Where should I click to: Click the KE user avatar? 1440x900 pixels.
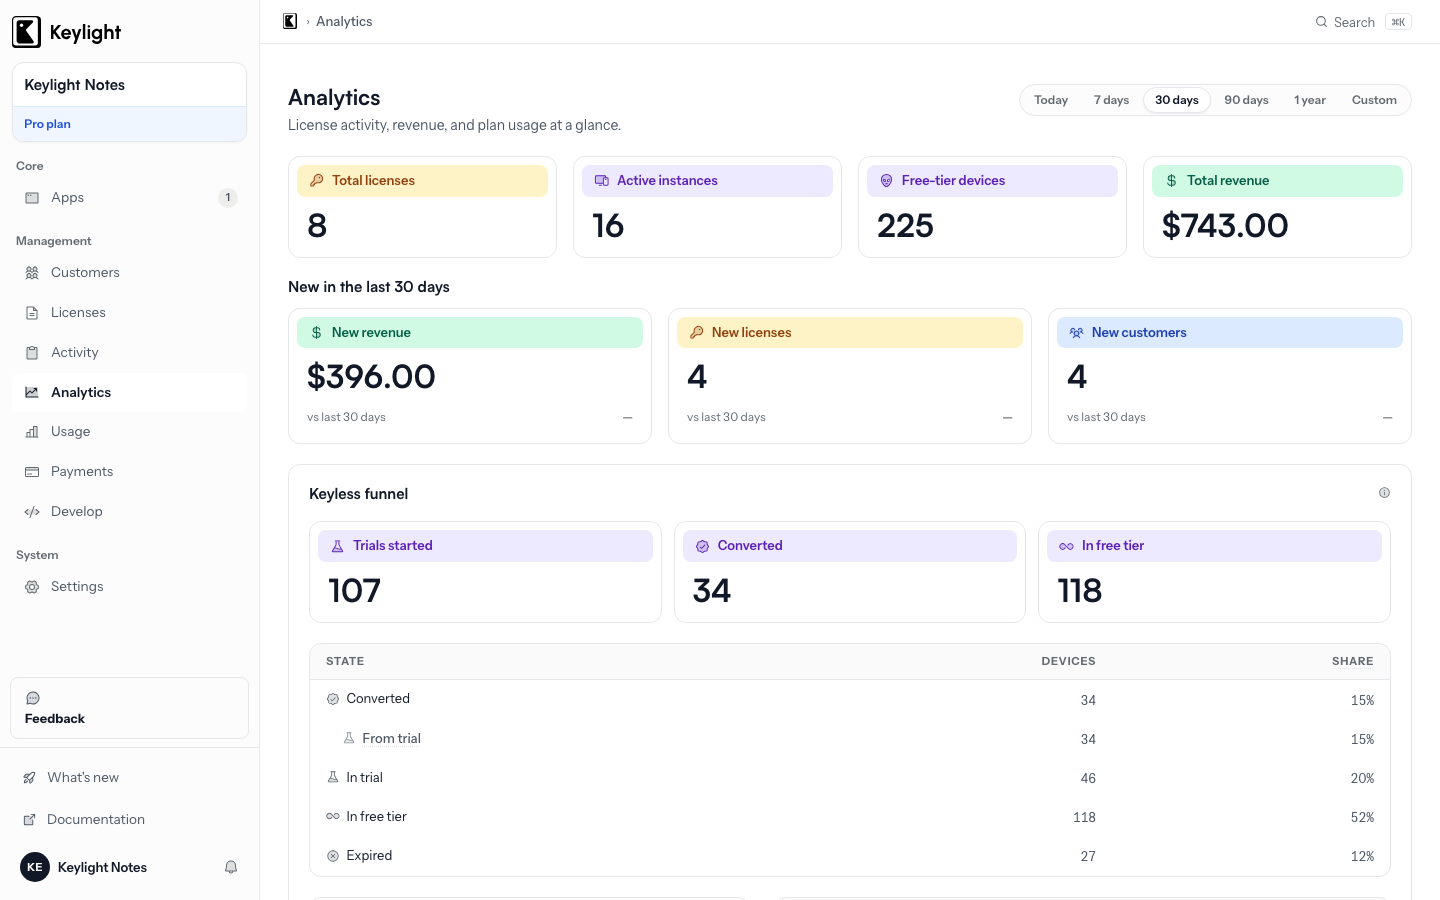(x=35, y=867)
